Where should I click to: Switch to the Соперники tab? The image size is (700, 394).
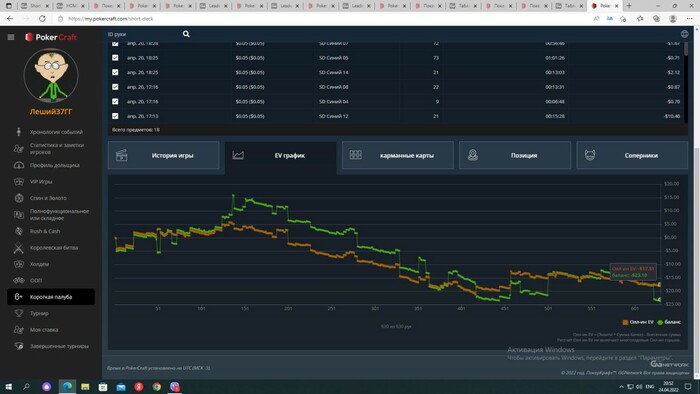(x=632, y=155)
